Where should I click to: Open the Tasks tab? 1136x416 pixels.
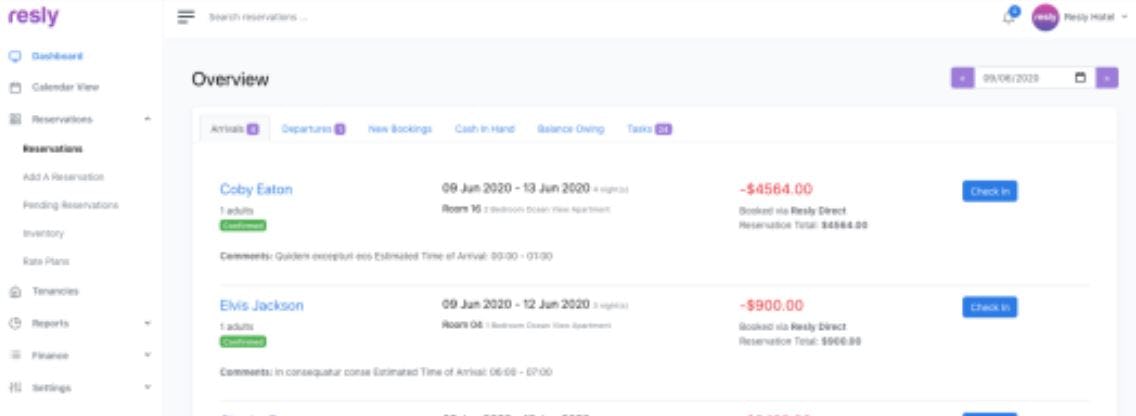pyautogui.click(x=649, y=129)
